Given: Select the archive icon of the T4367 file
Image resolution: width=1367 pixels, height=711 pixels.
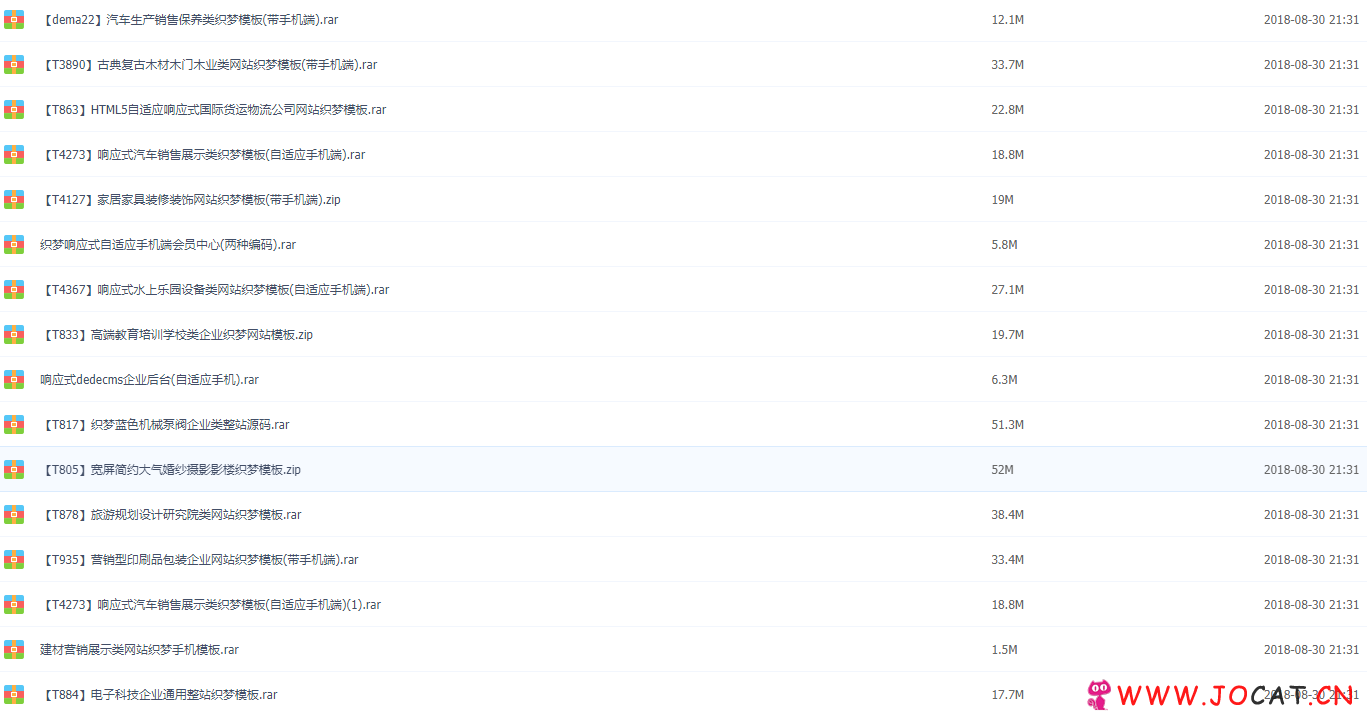Looking at the screenshot, I should tap(14, 290).
